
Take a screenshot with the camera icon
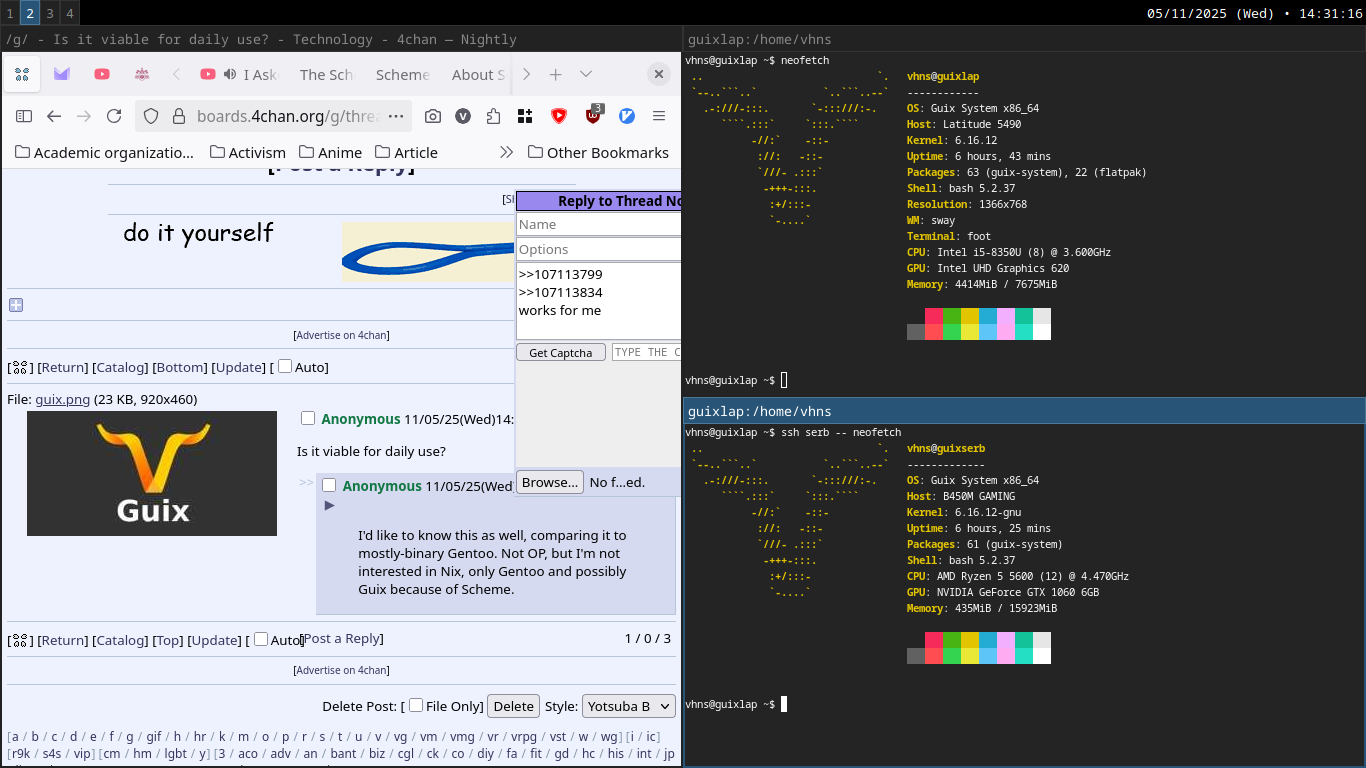pyautogui.click(x=433, y=116)
